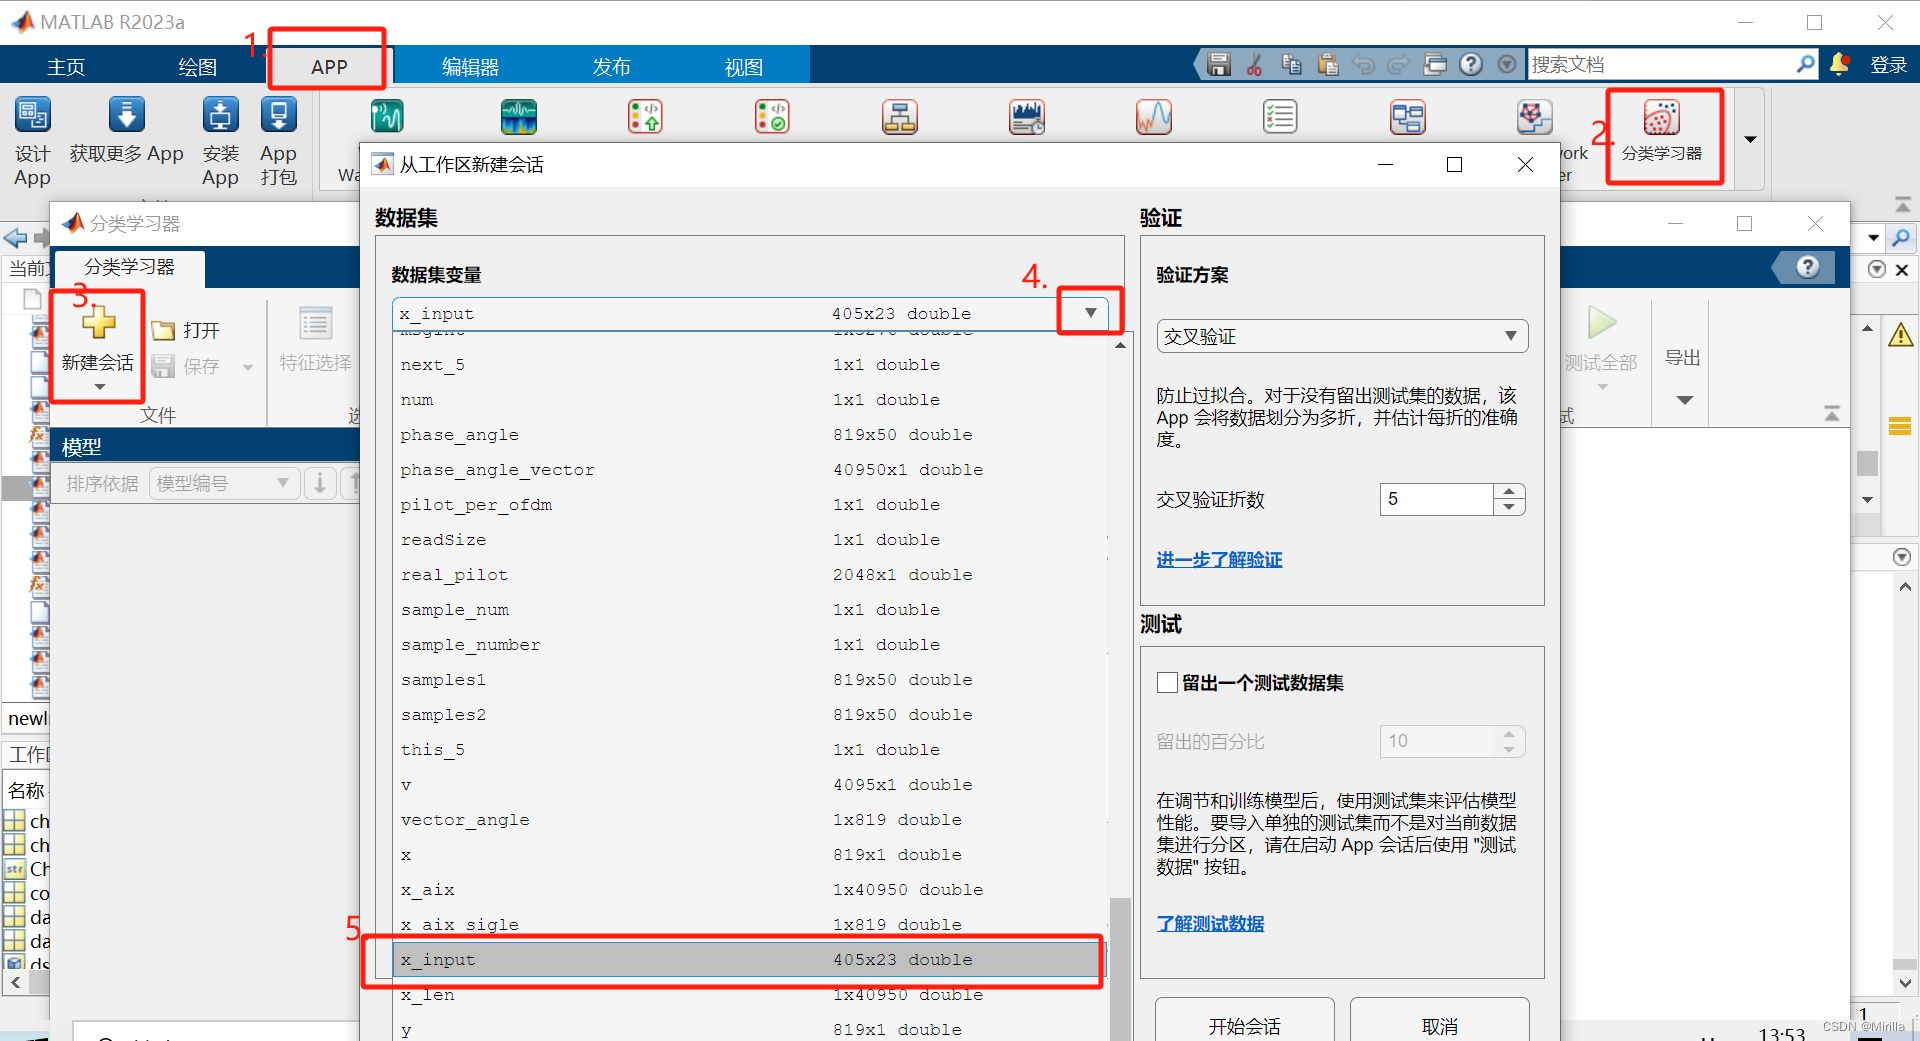Expand the apps gallery arrow
Screen dimensions: 1920x1041
point(1750,139)
